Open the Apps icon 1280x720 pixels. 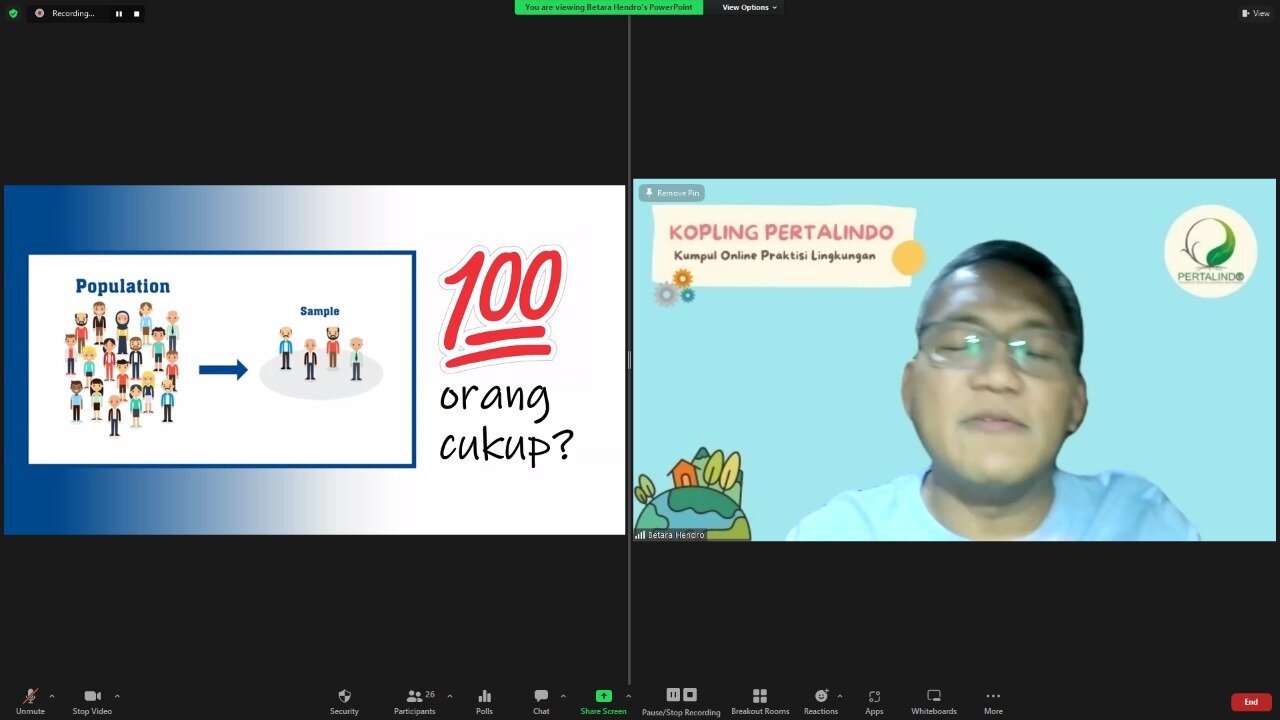pos(874,697)
